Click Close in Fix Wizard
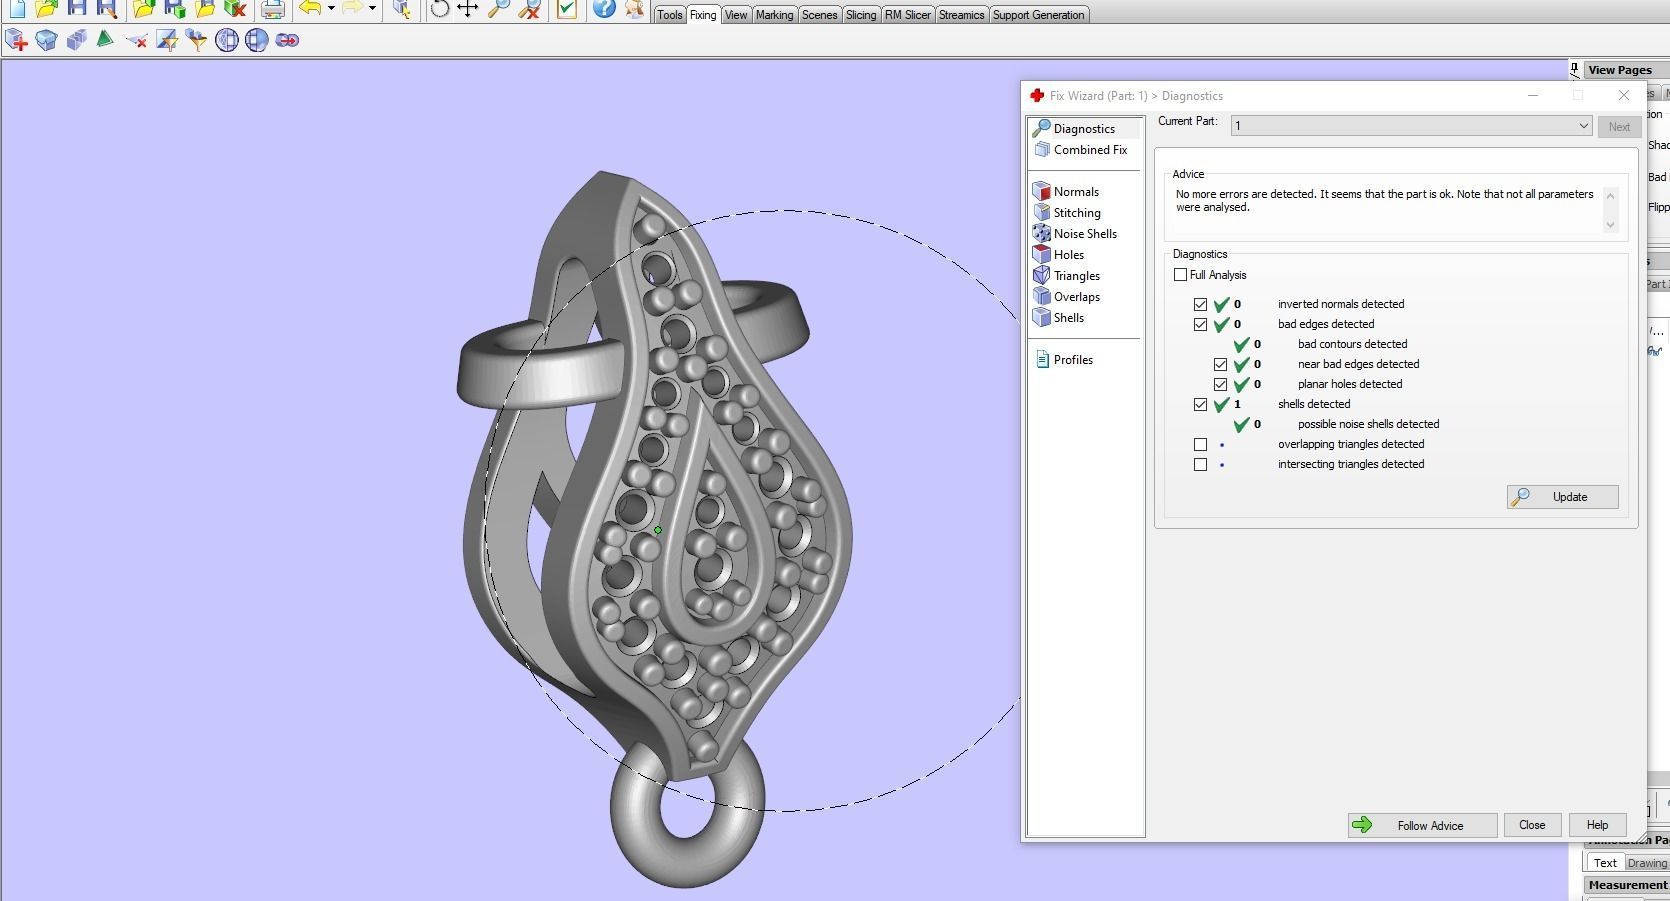The height and width of the screenshot is (901, 1670). [x=1532, y=825]
